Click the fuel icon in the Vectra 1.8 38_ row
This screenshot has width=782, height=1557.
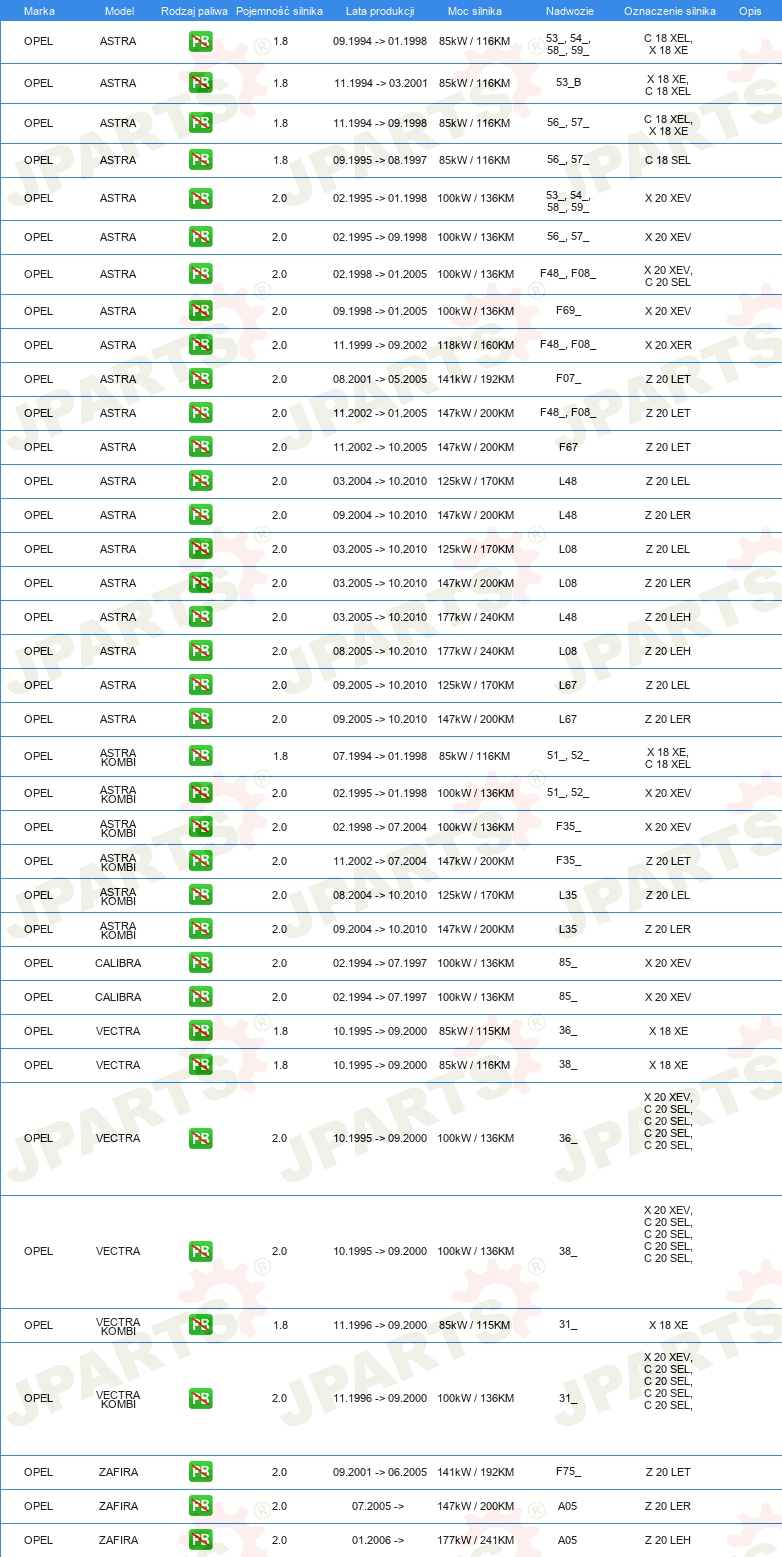200,1065
